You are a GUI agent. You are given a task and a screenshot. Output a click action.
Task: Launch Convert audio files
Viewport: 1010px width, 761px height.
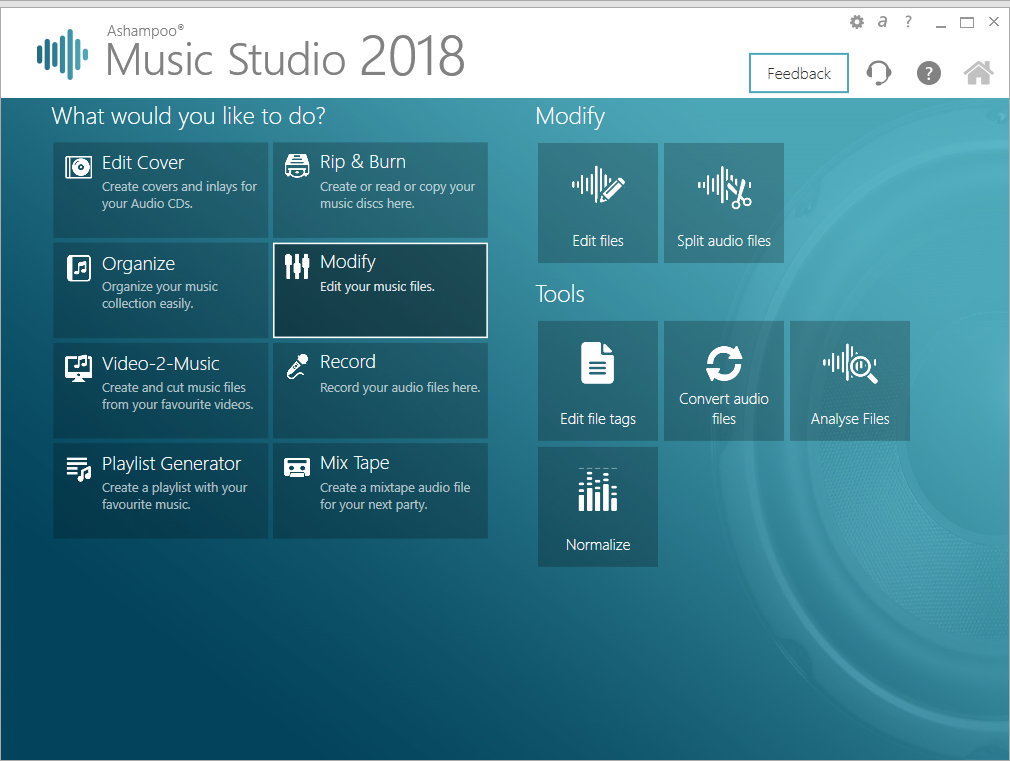click(x=723, y=380)
